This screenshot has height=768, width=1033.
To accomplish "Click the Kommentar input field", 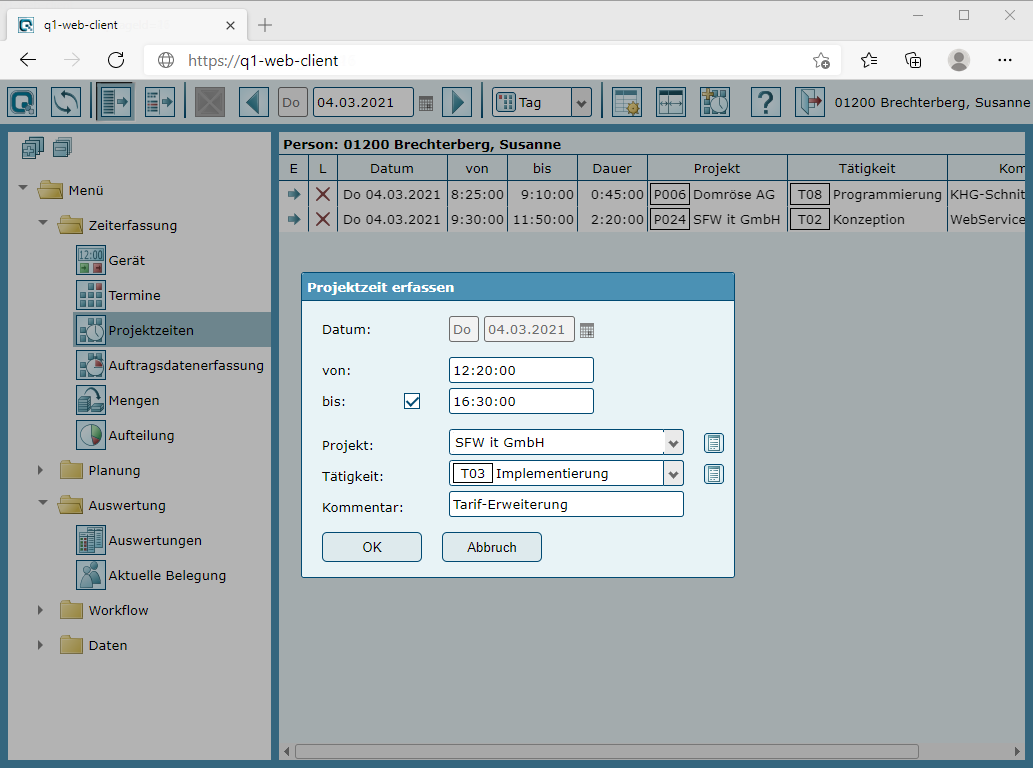I will (566, 505).
